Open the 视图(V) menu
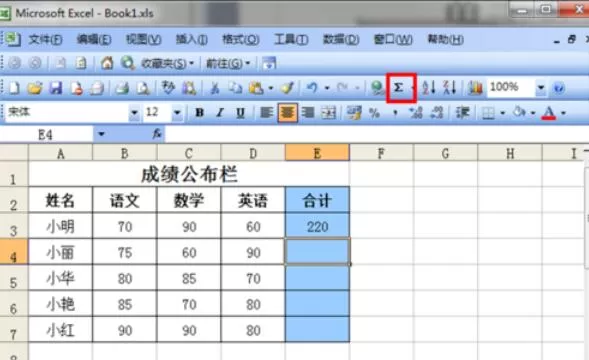 point(143,39)
